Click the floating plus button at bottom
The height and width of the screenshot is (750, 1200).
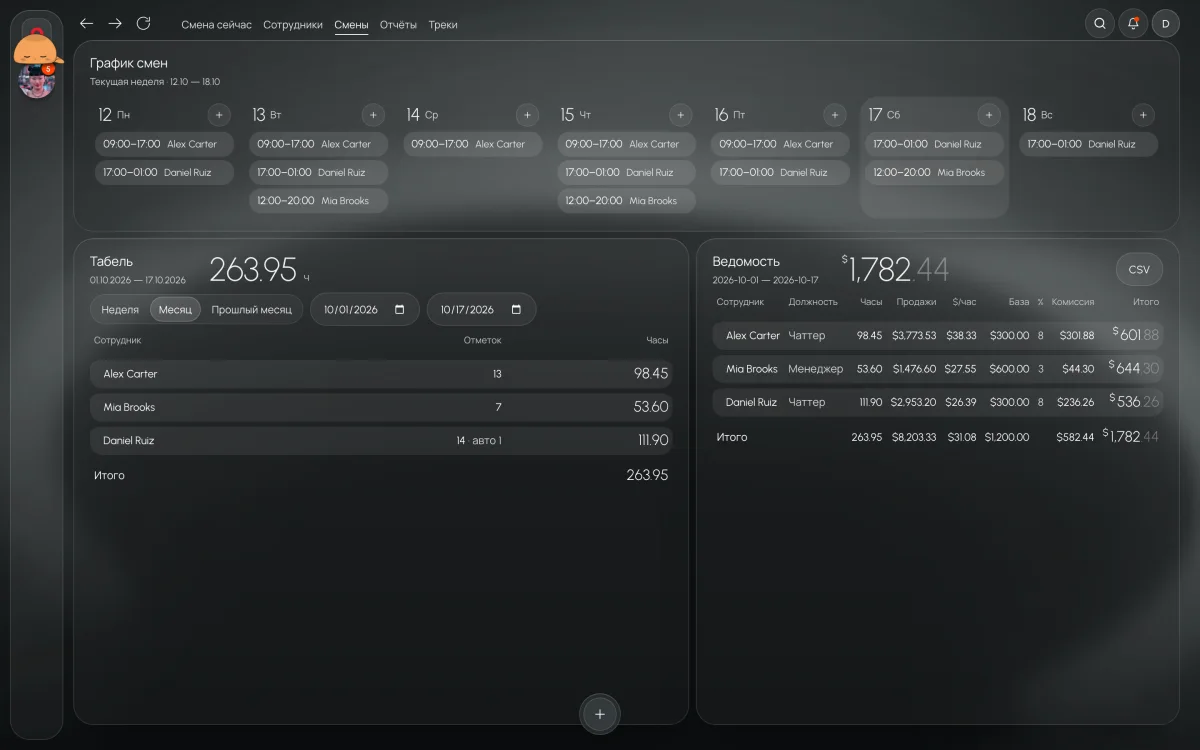point(600,714)
